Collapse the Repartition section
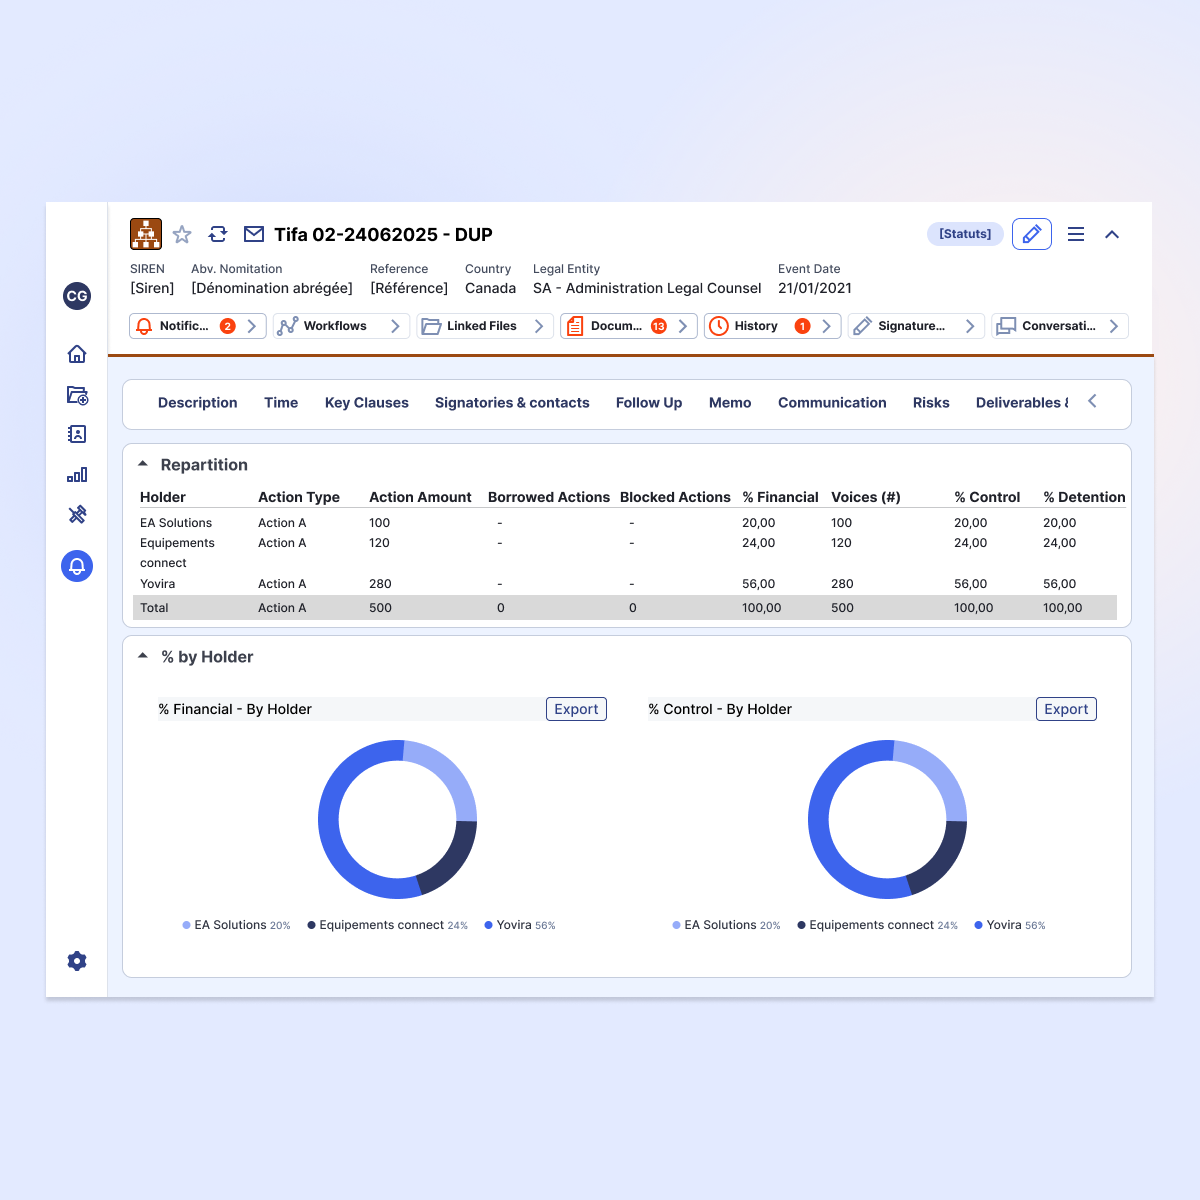The image size is (1200, 1200). click(x=143, y=464)
